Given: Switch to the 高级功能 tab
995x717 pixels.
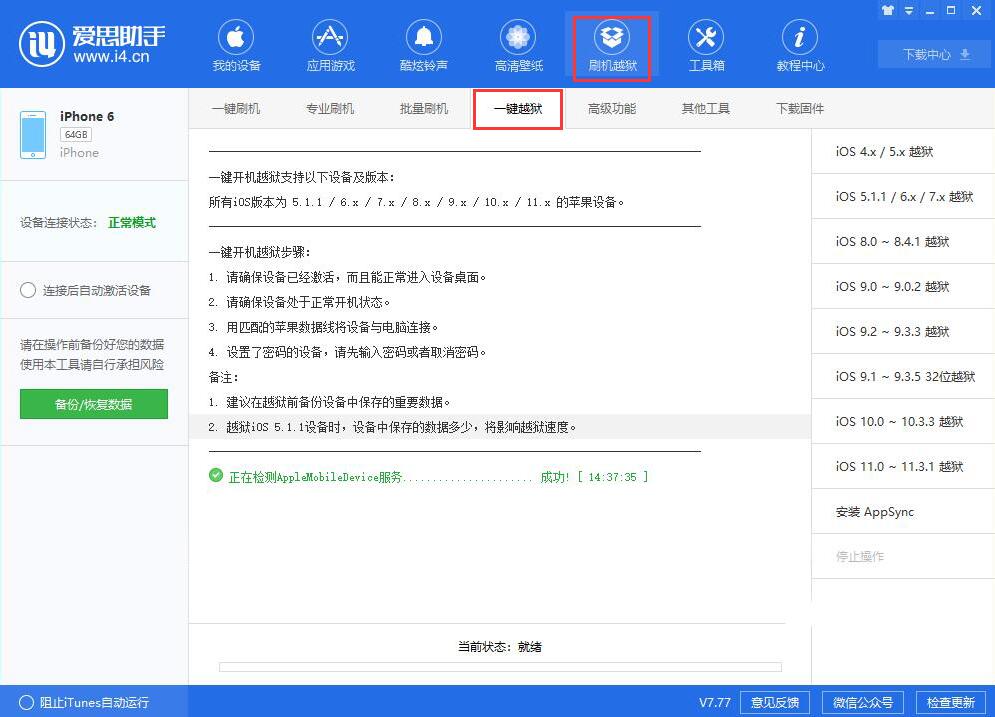Looking at the screenshot, I should point(611,108).
